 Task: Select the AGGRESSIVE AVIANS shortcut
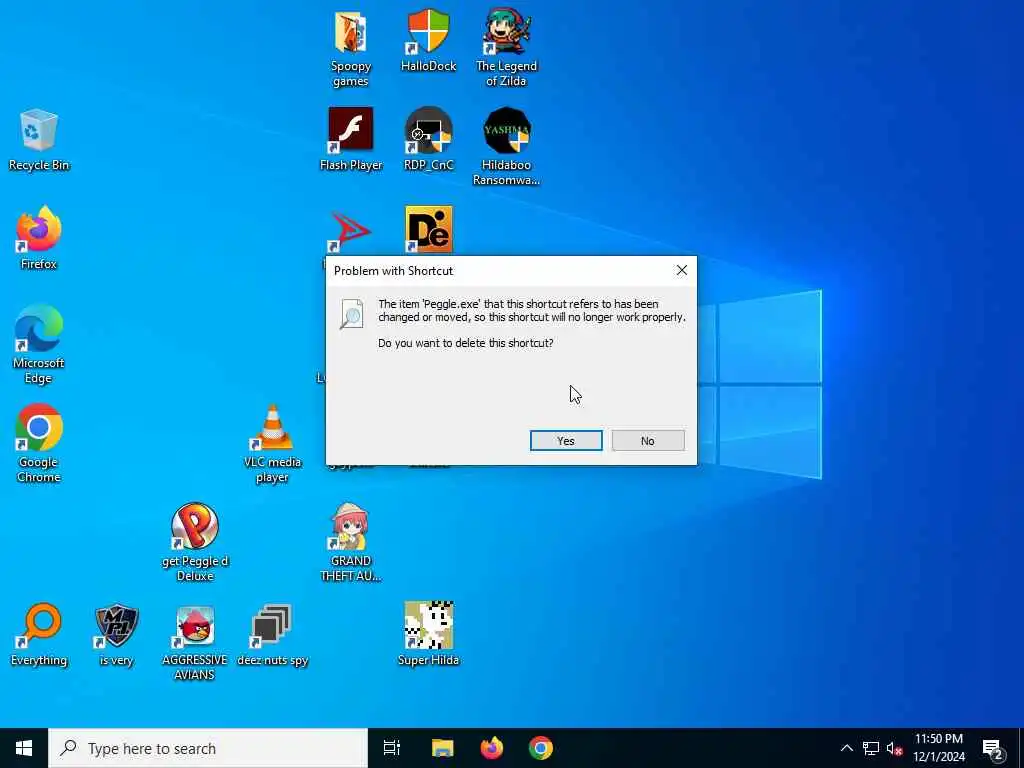click(195, 641)
